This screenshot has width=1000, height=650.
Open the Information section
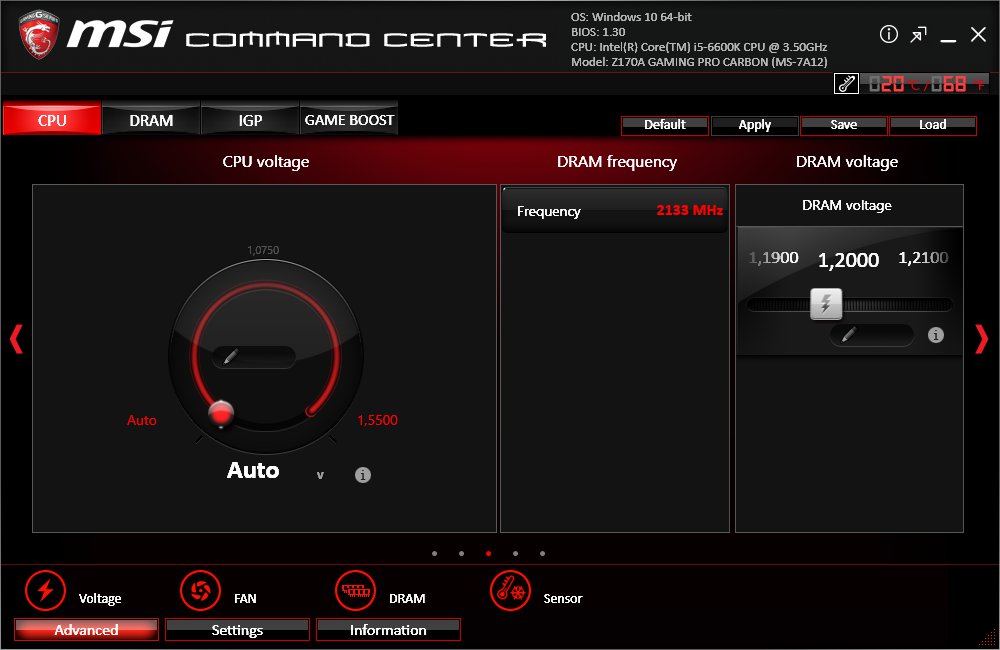tap(388, 630)
